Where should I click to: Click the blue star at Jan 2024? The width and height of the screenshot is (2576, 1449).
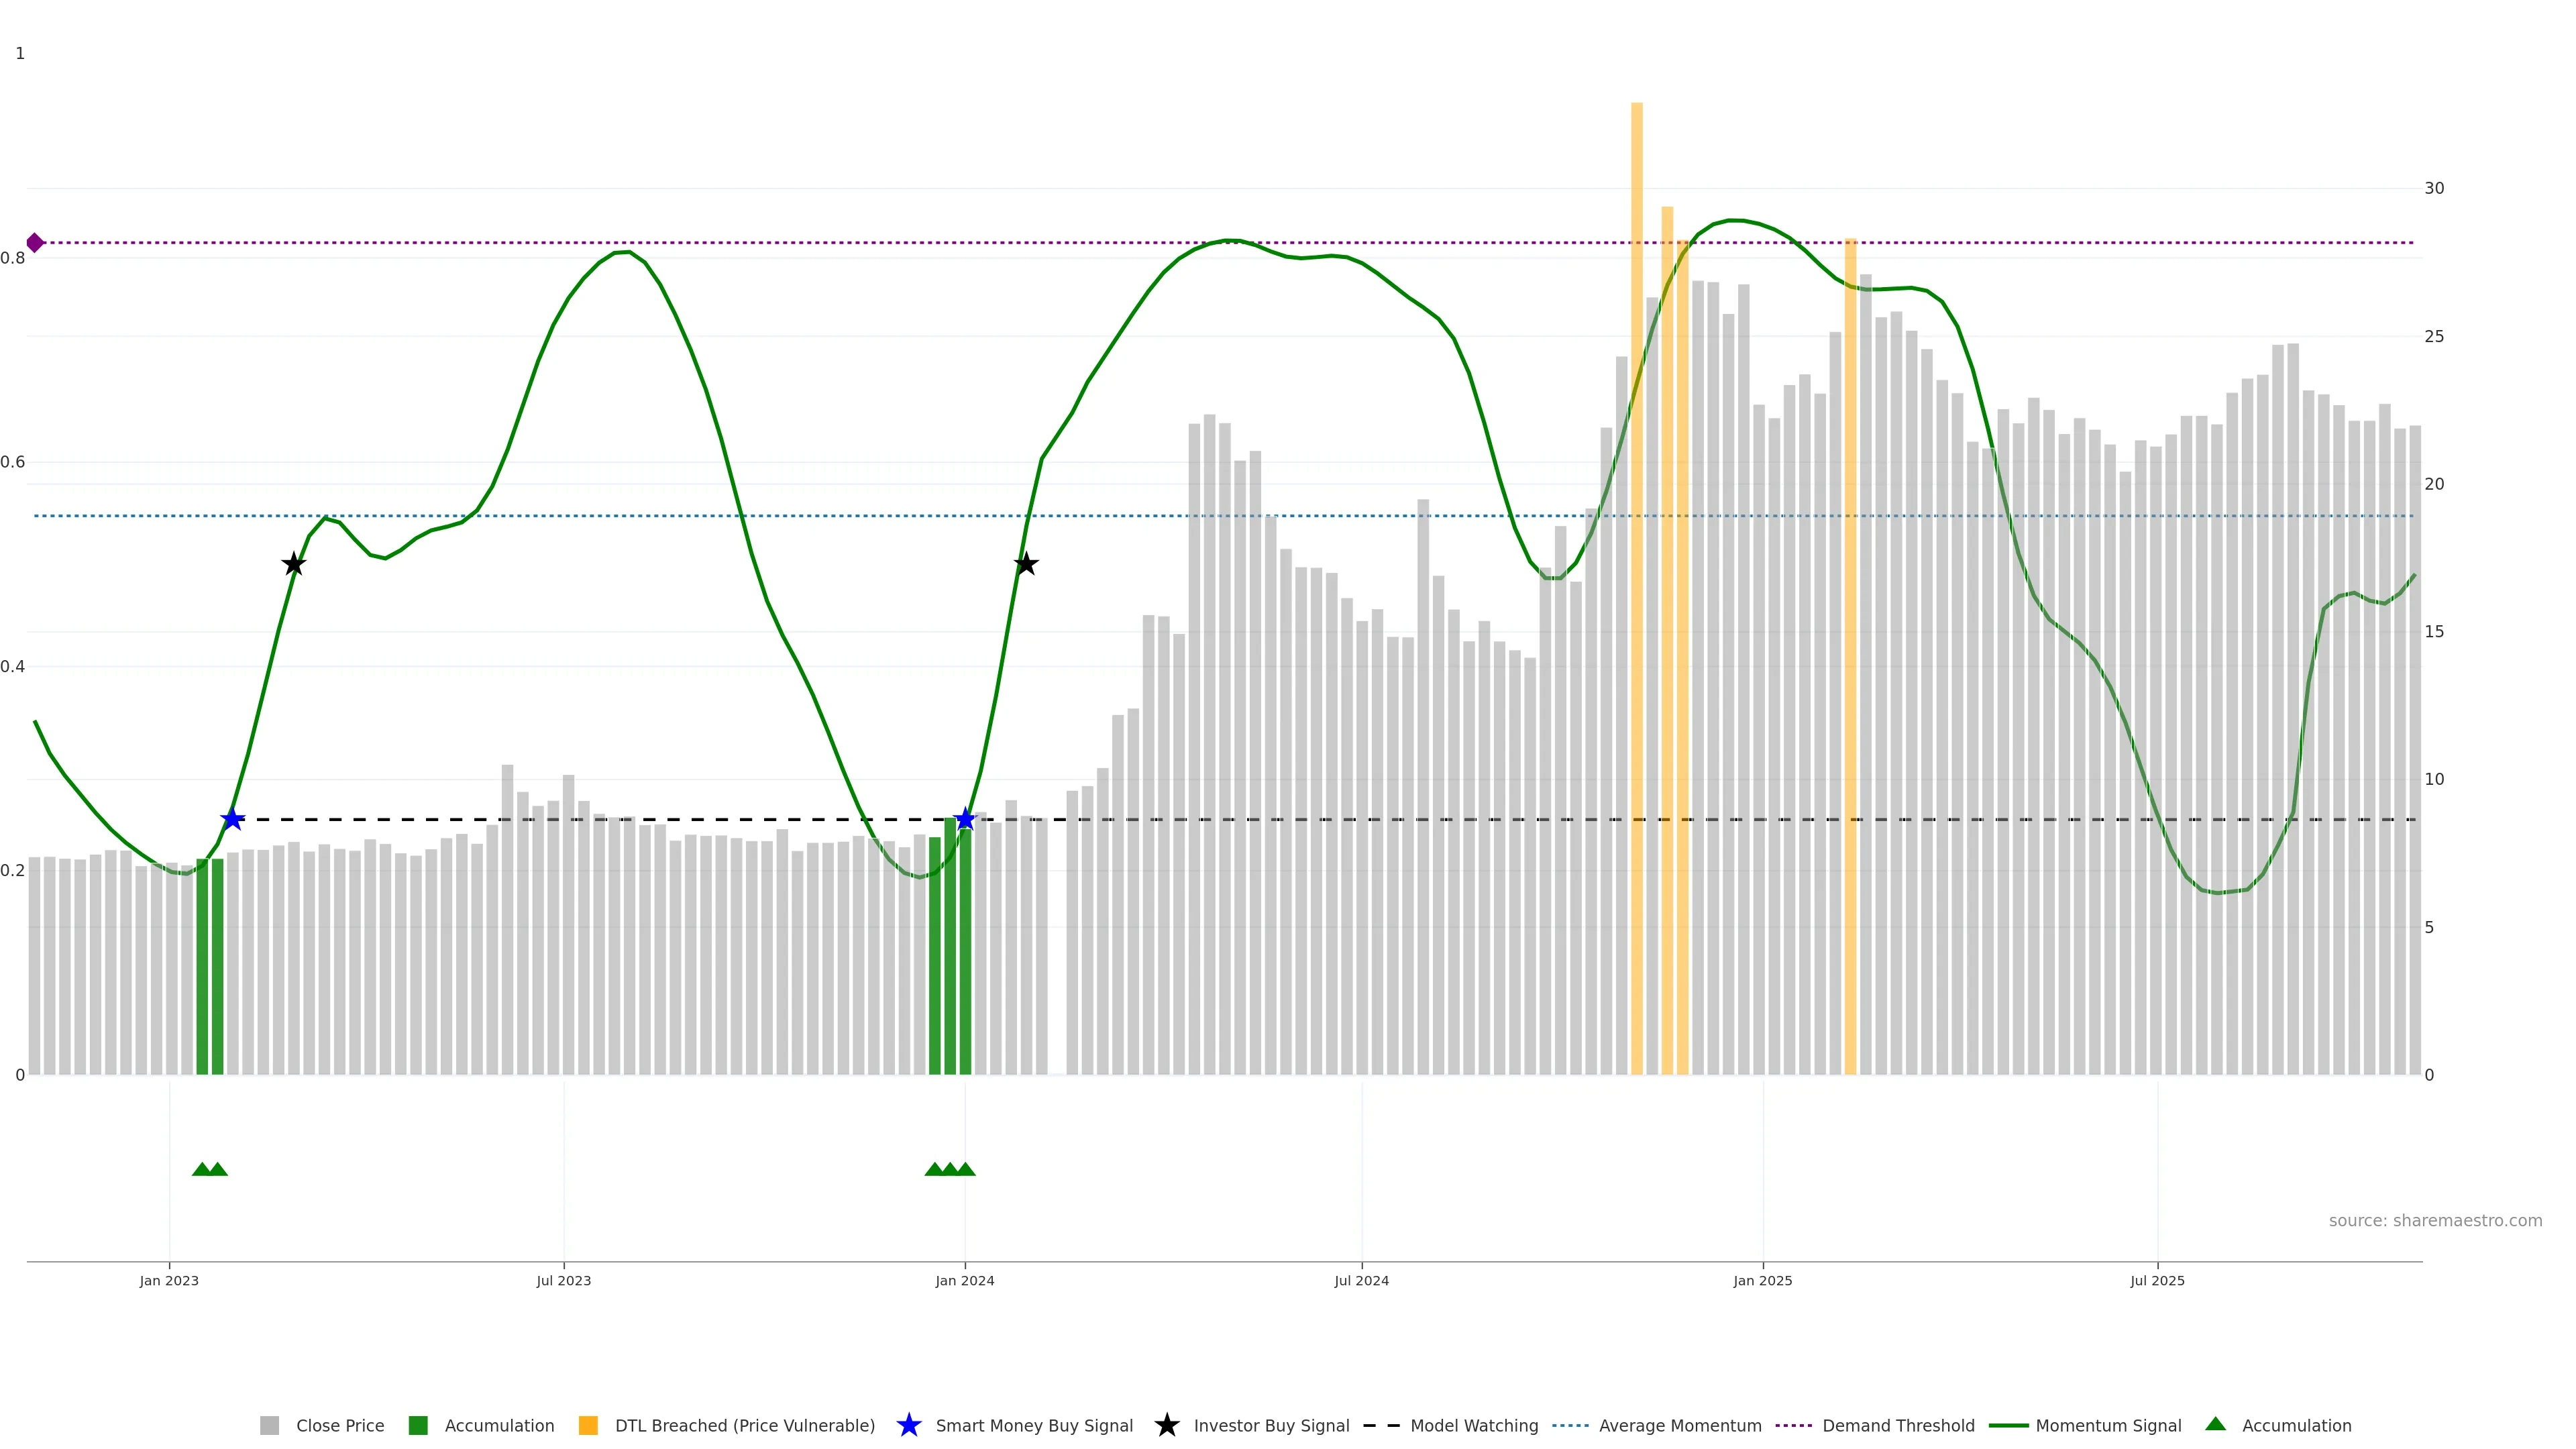pos(965,819)
